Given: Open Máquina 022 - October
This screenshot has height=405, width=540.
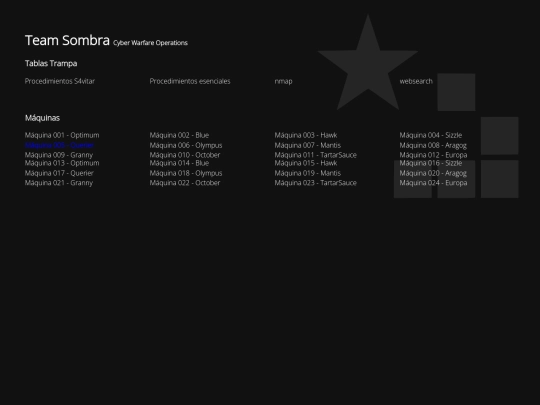Looking at the screenshot, I should [x=185, y=183].
